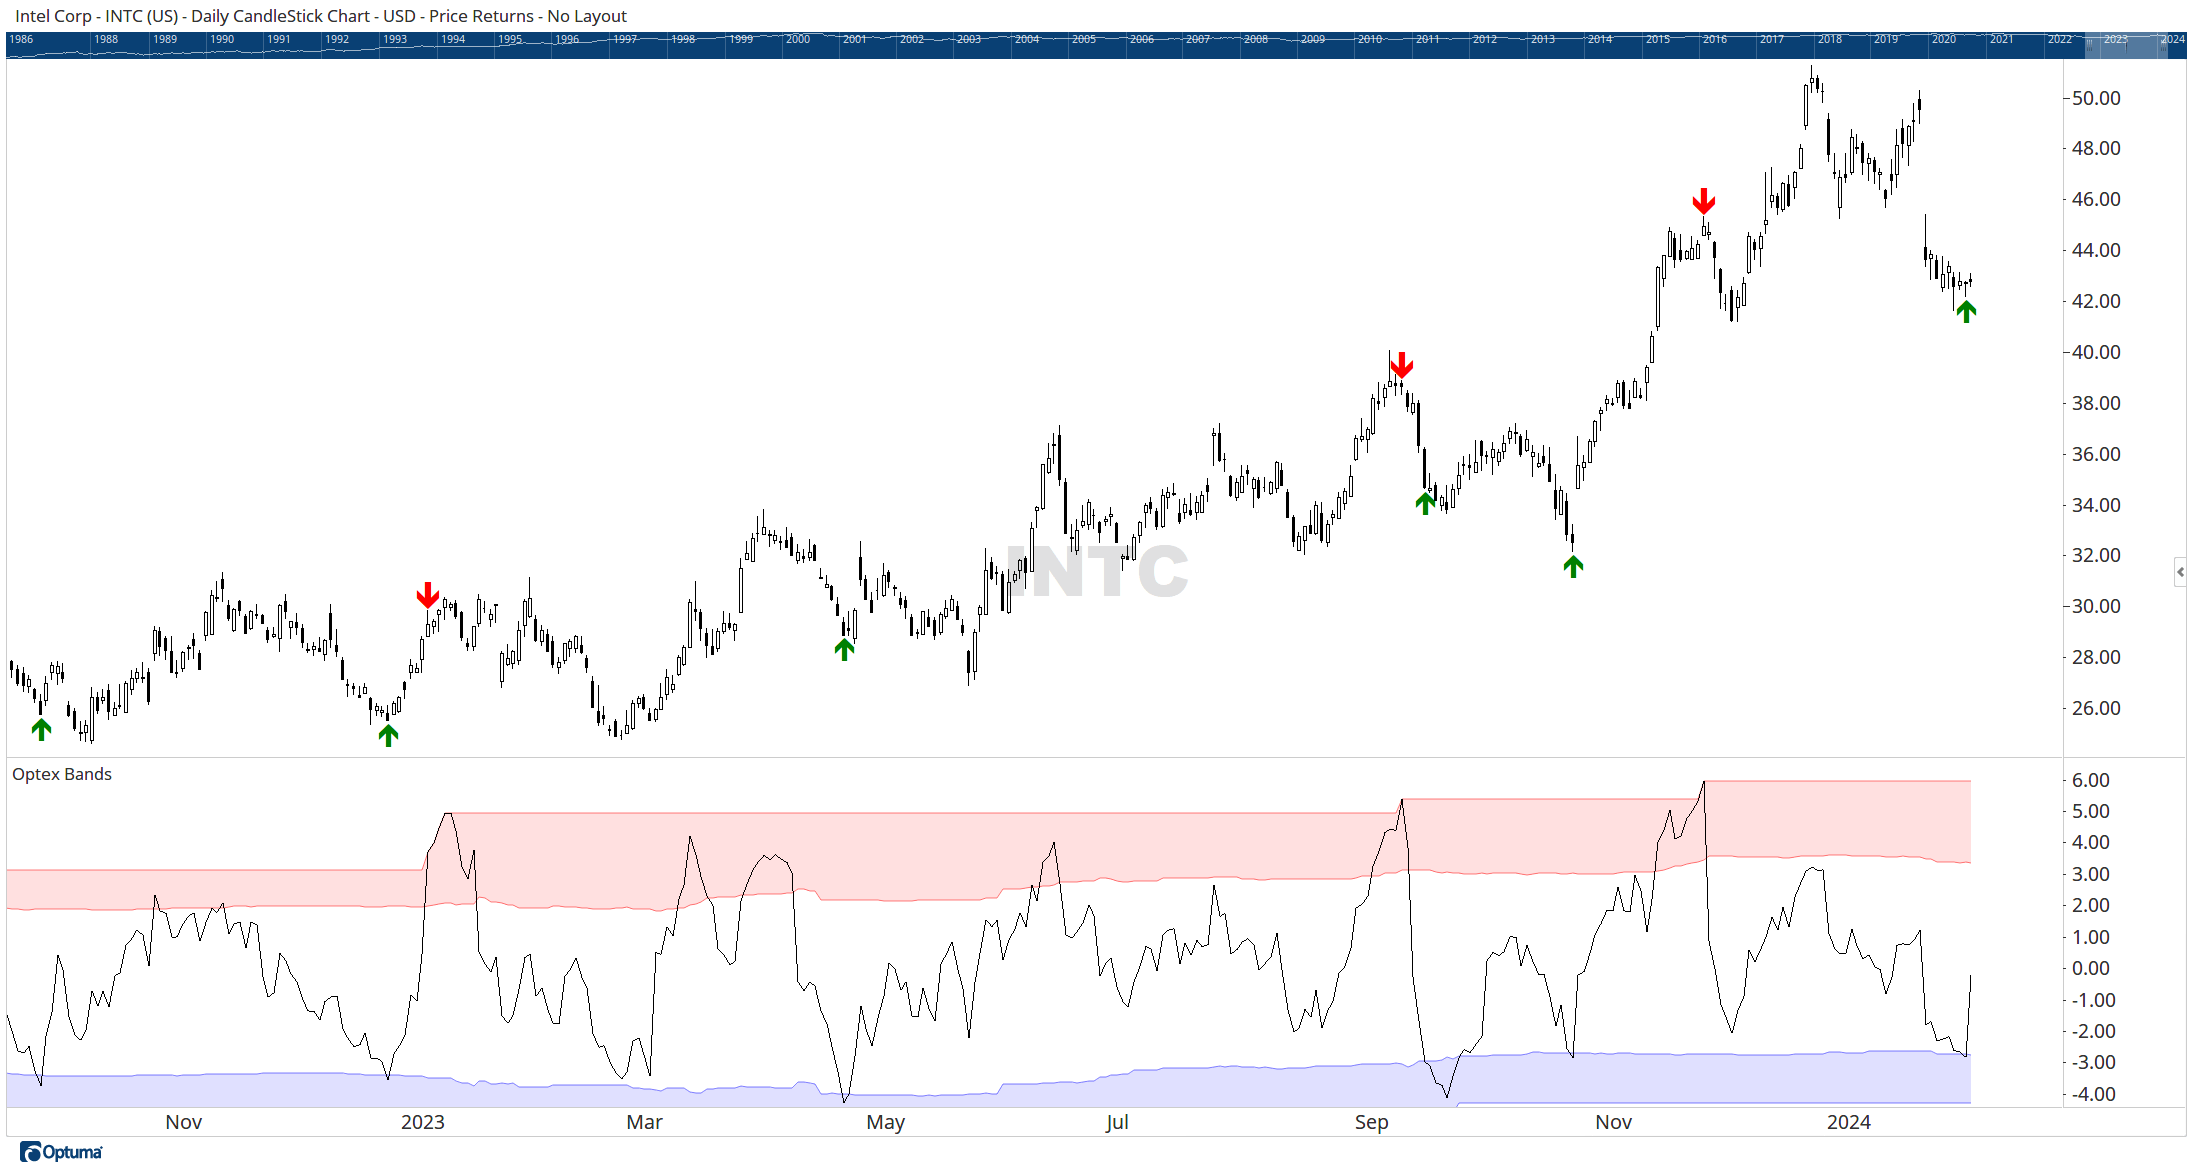Screen dimensions: 2193x1164
Task: Click the -4.00 Optex scale label
Action: (2093, 1094)
